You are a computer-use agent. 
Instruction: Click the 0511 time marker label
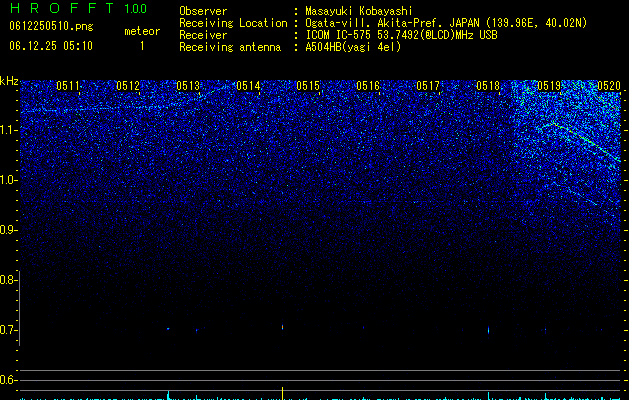point(68,86)
